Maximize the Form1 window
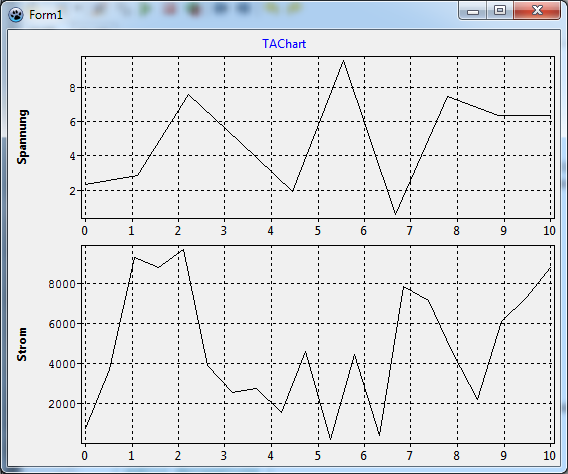 pos(500,10)
